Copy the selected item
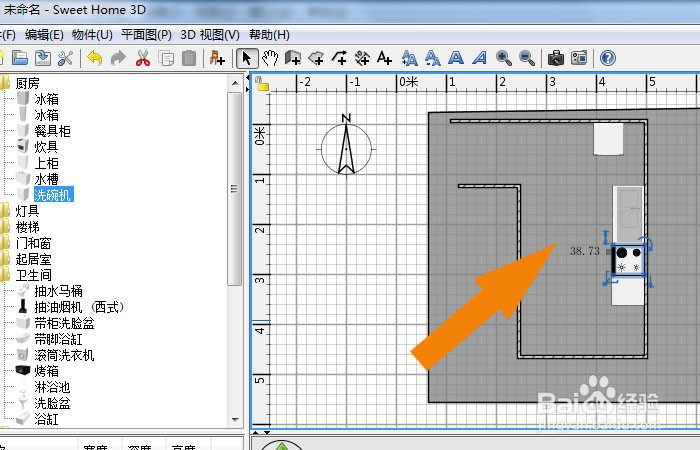 pos(166,58)
